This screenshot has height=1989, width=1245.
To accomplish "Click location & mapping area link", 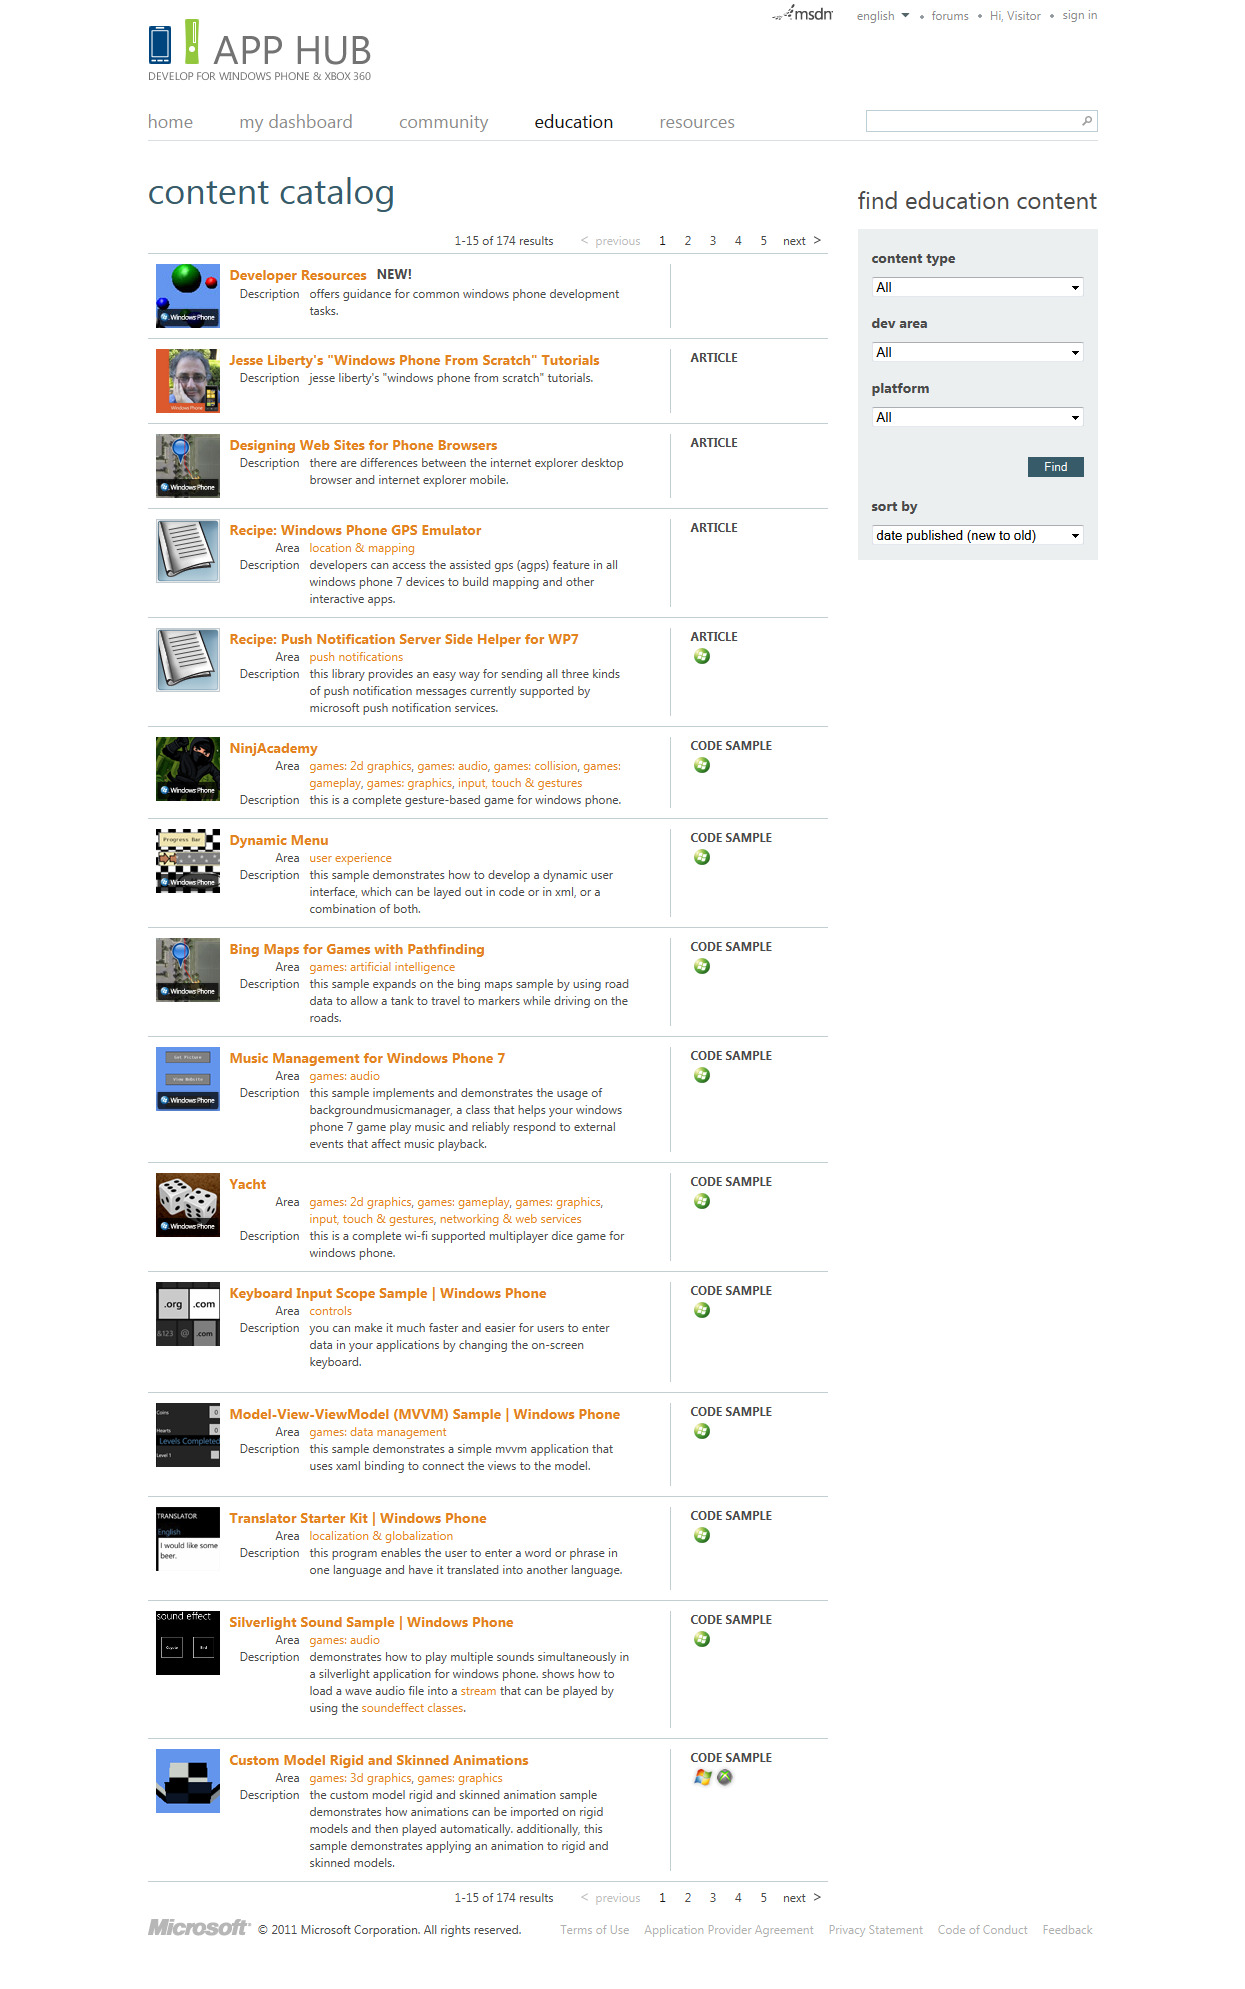I will click(362, 548).
